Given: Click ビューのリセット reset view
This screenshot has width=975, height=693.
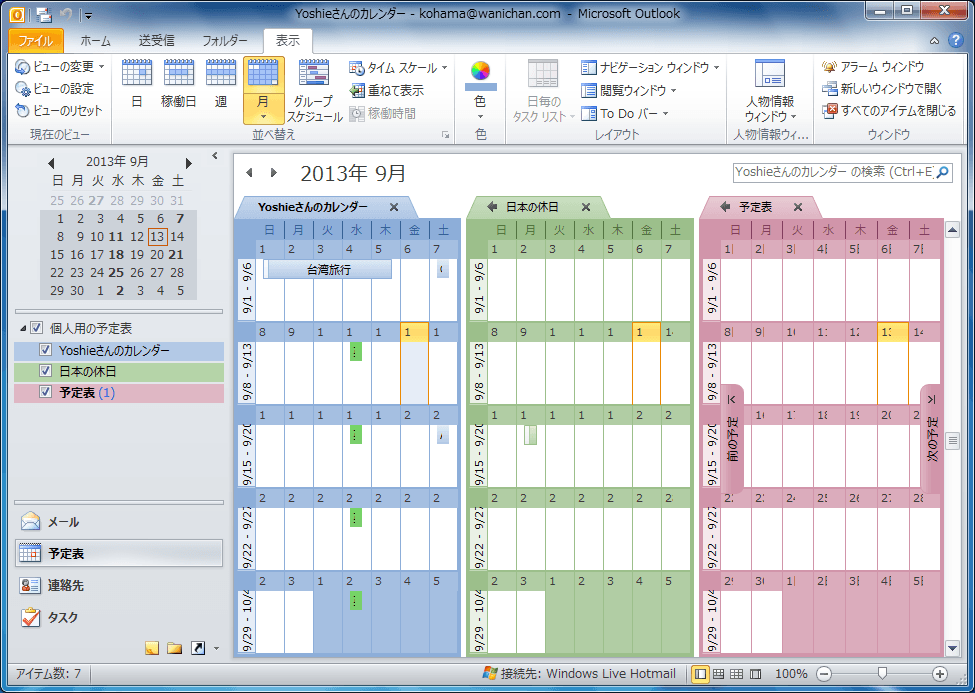Looking at the screenshot, I should (58, 111).
